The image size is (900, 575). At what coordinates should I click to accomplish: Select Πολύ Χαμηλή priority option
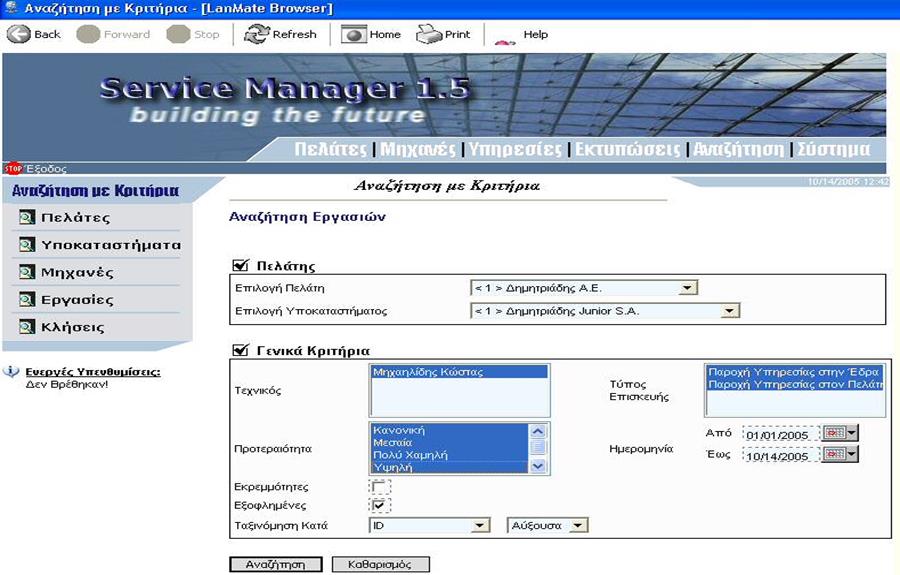449,454
